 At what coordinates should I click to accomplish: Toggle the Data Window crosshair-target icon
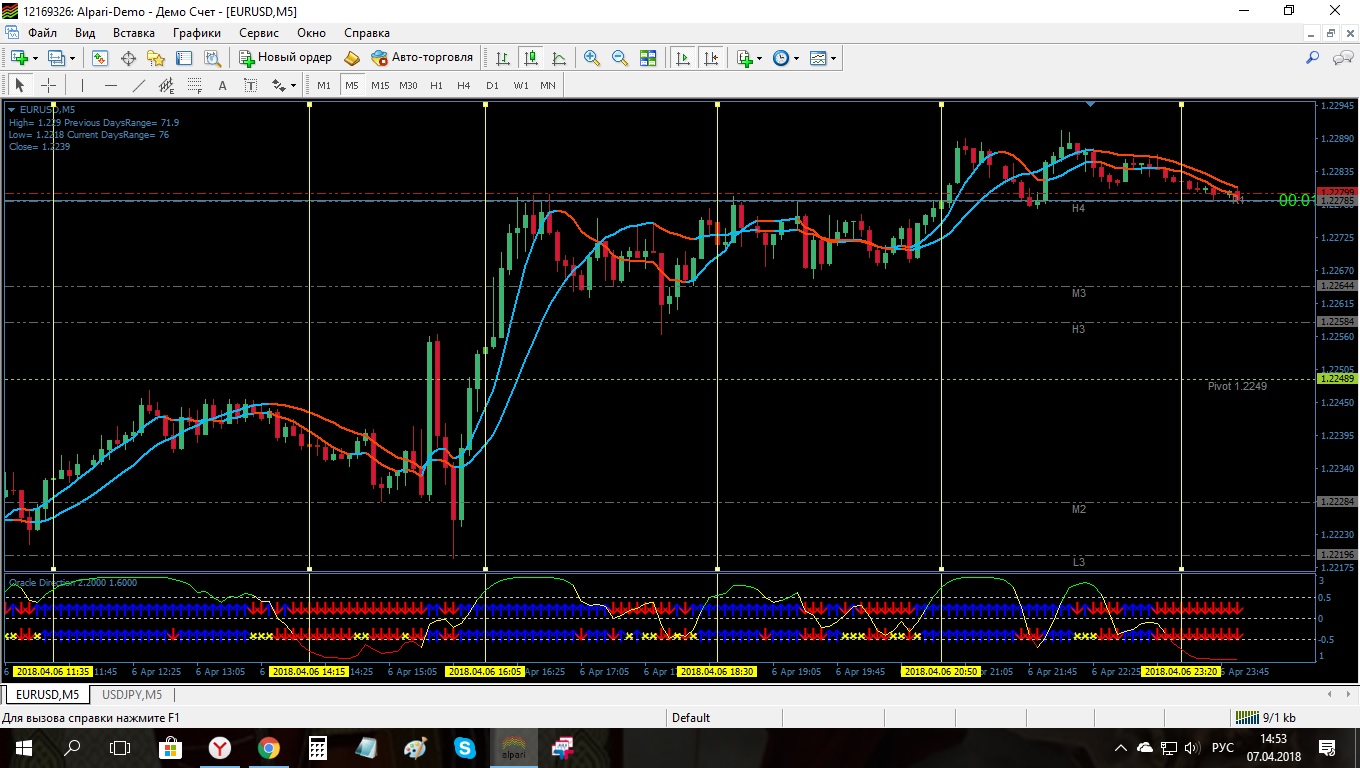coord(128,58)
